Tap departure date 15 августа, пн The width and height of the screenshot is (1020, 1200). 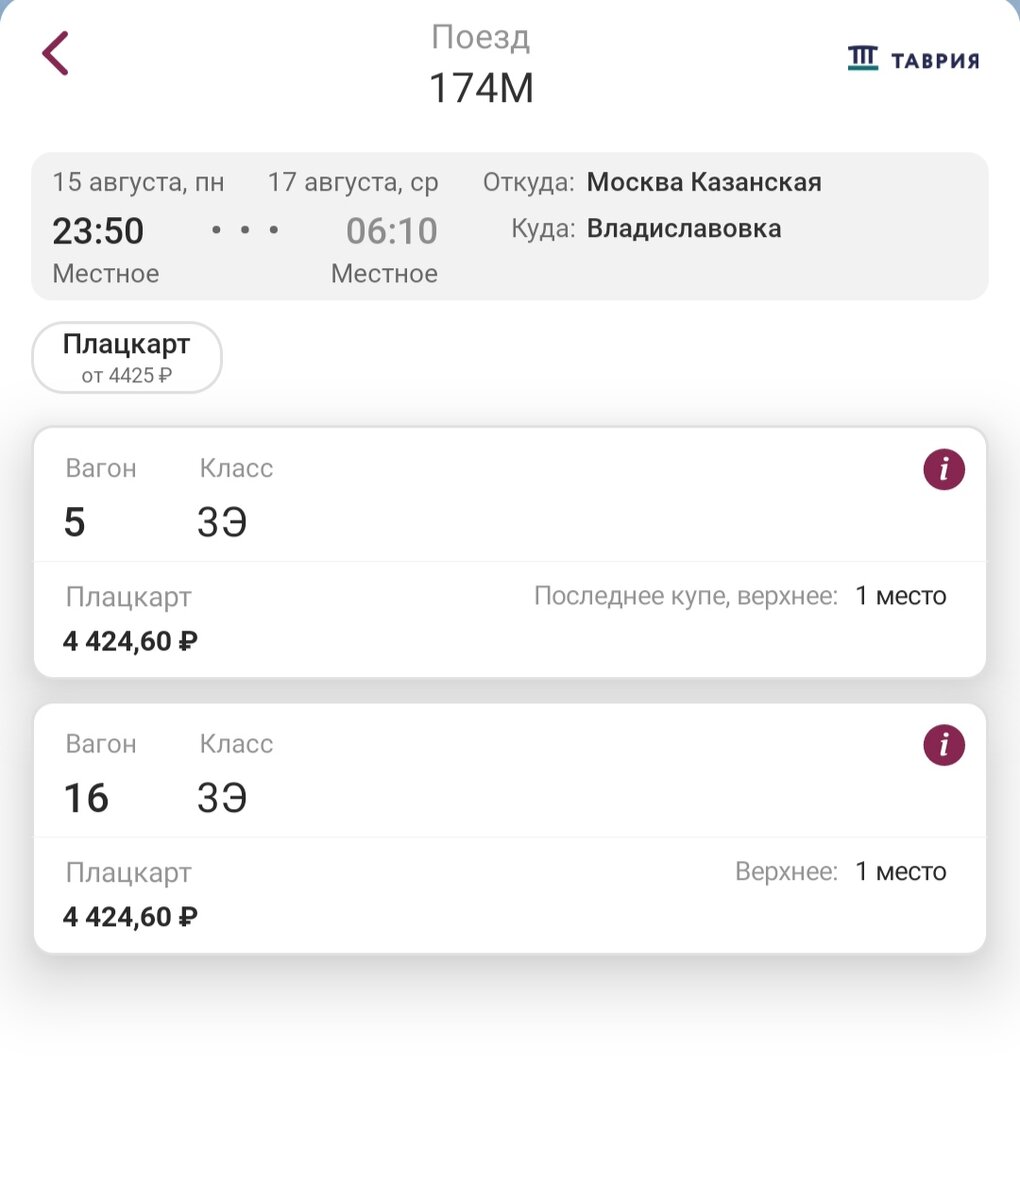pyautogui.click(x=138, y=183)
